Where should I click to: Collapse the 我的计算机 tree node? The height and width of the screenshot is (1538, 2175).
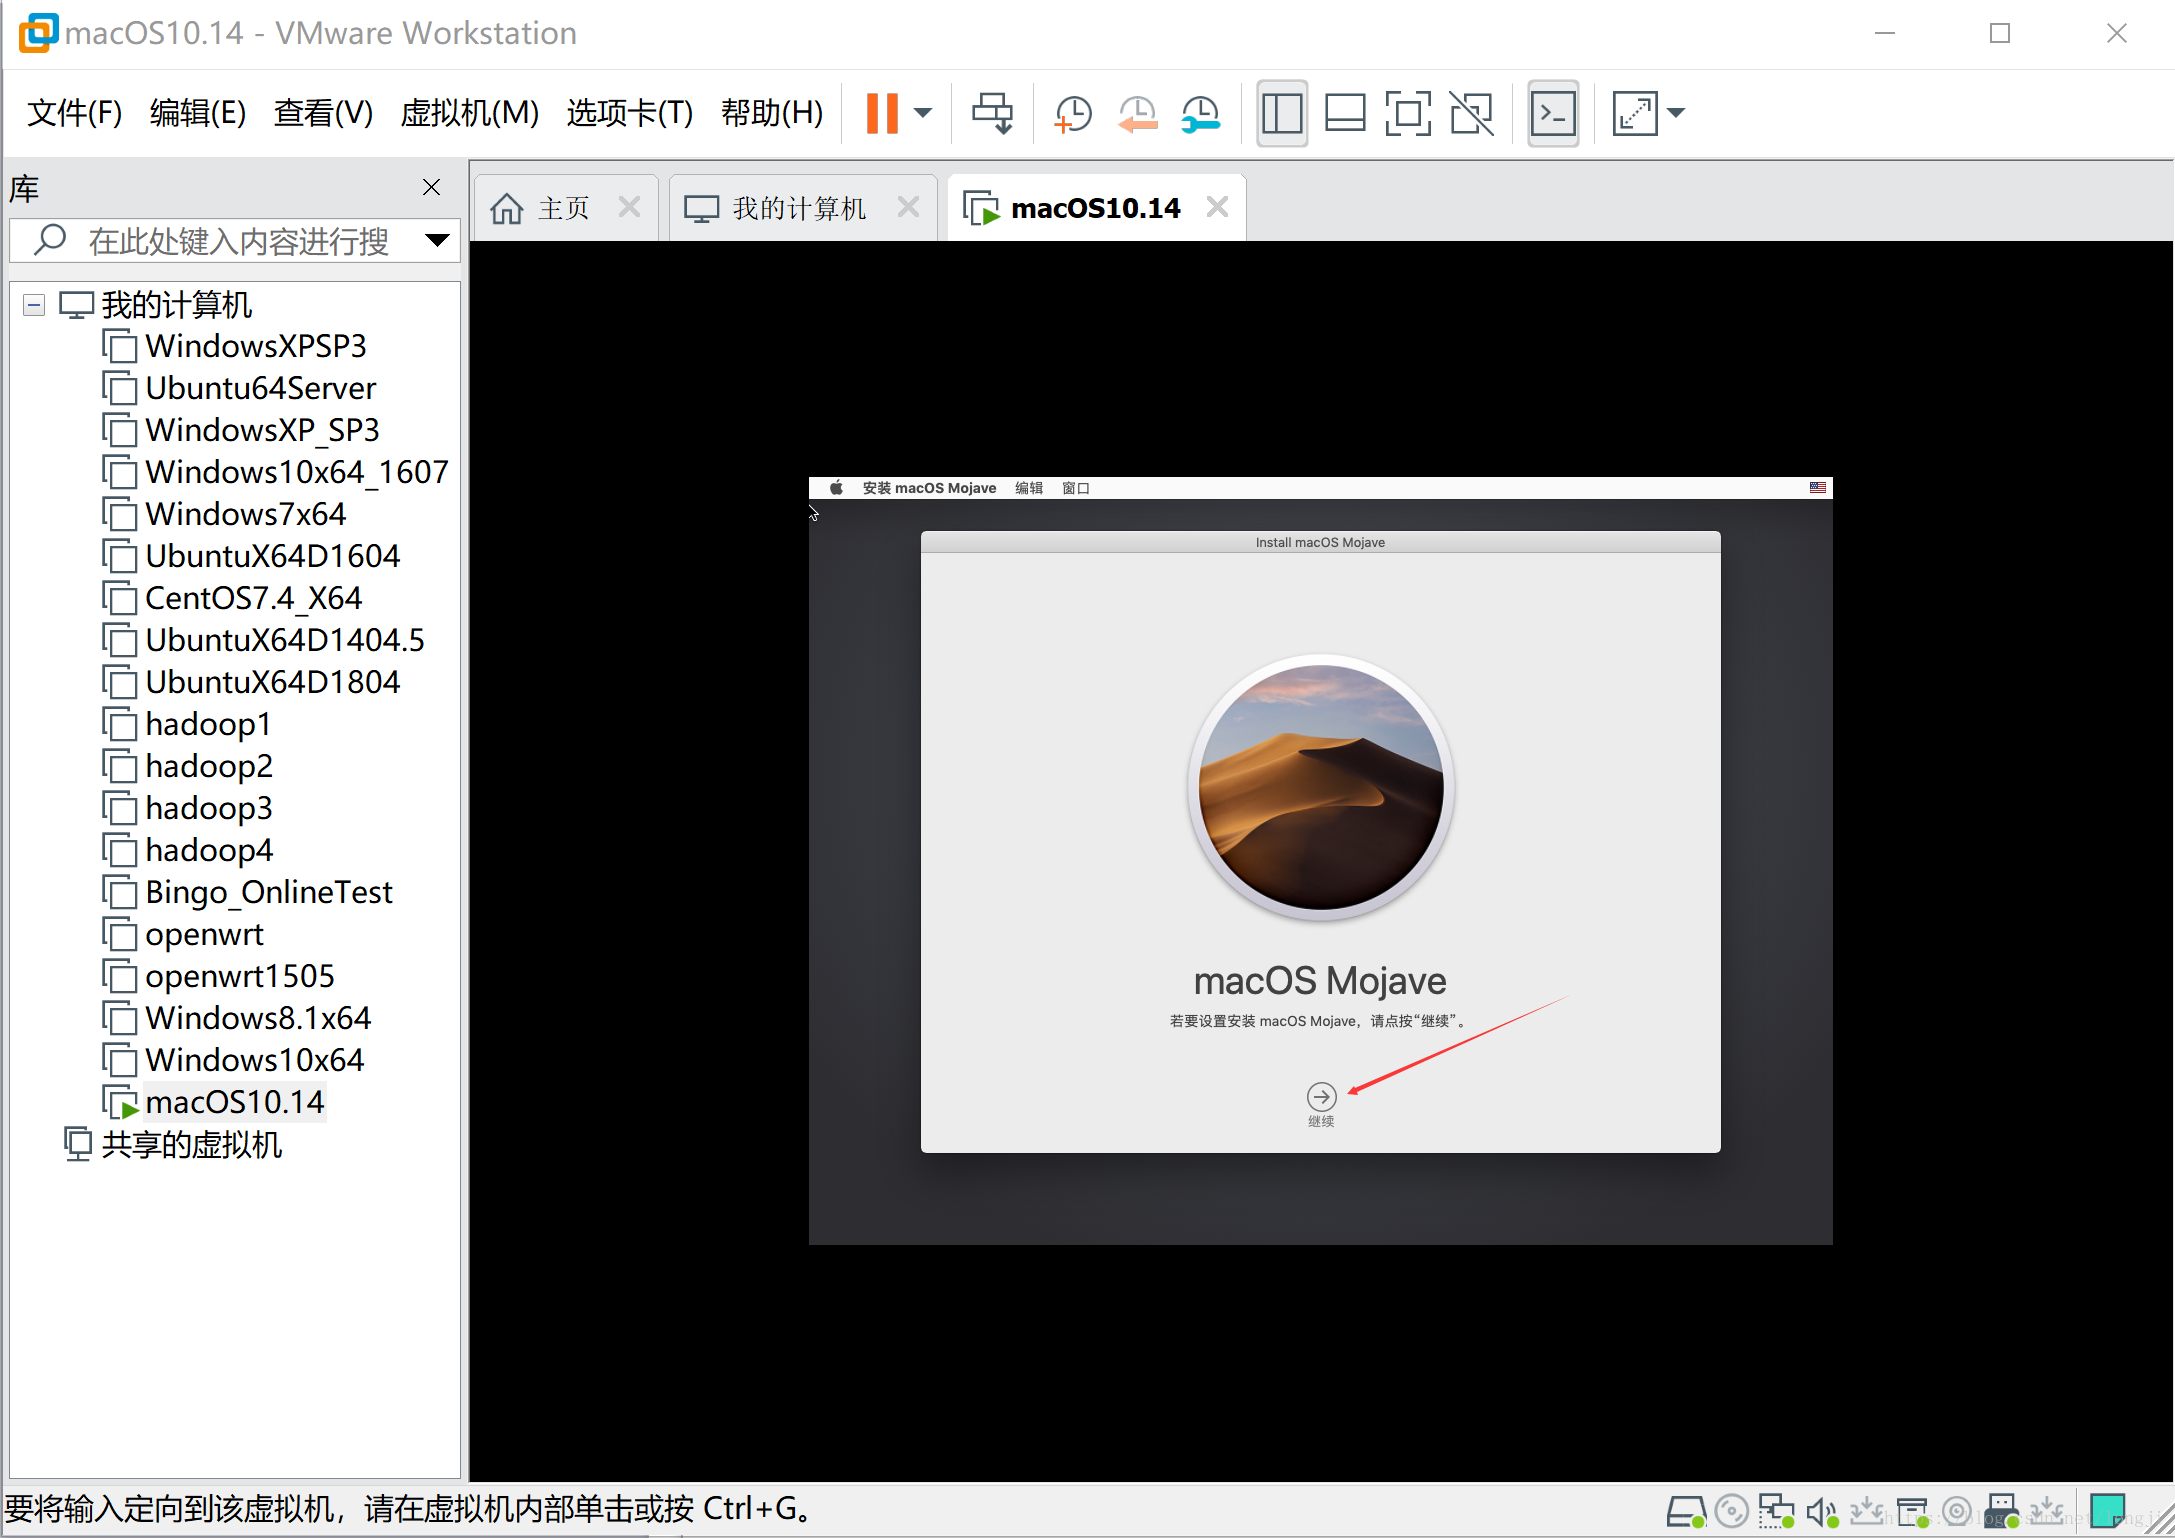(x=34, y=305)
